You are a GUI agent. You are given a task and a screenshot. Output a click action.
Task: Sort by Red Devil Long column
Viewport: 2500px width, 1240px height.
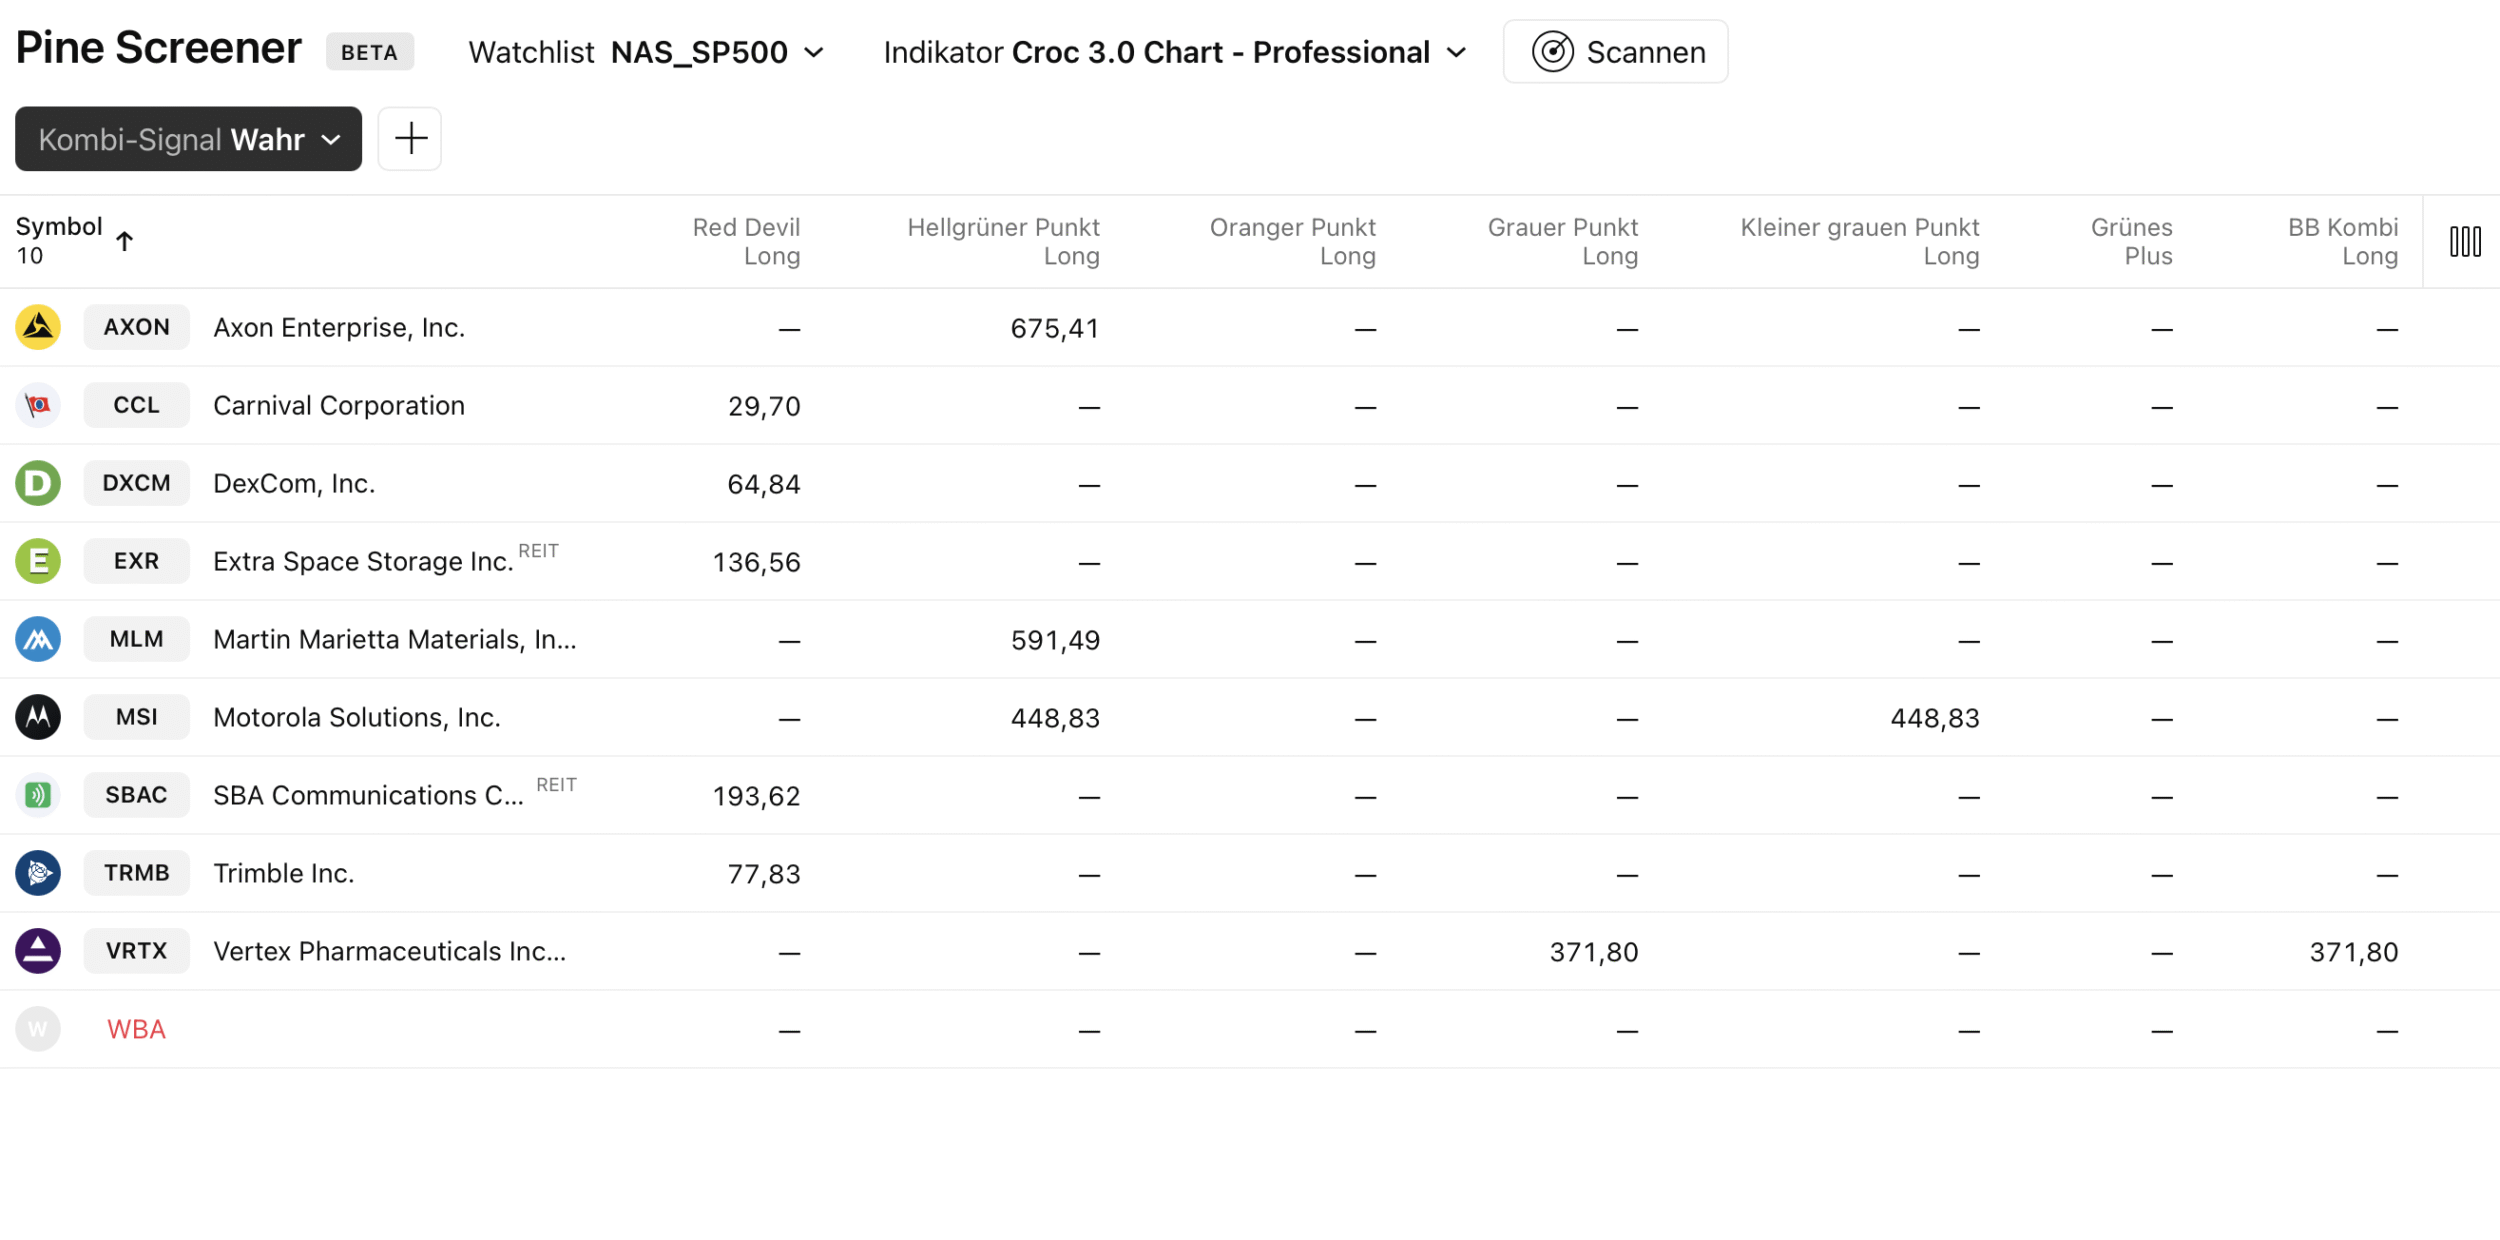746,241
